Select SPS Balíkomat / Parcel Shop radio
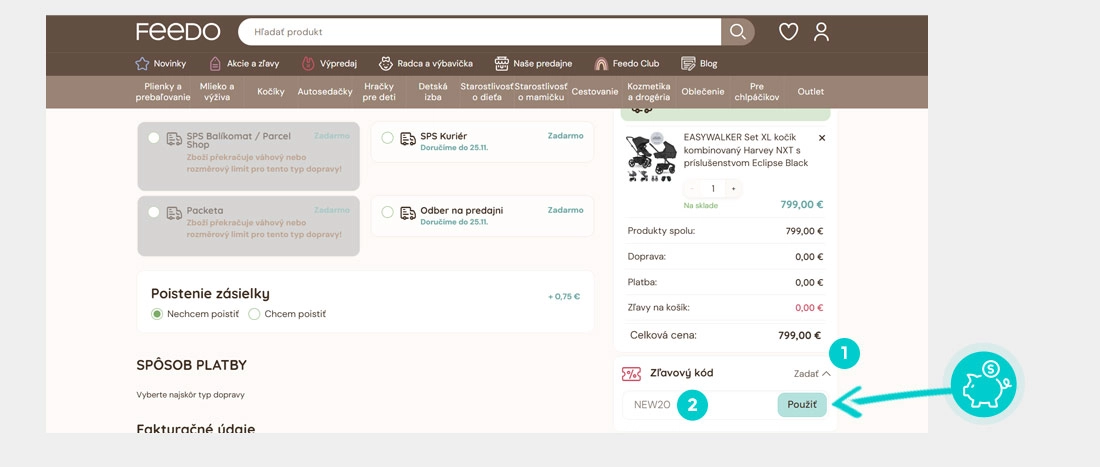The width and height of the screenshot is (1100, 467). 154,137
